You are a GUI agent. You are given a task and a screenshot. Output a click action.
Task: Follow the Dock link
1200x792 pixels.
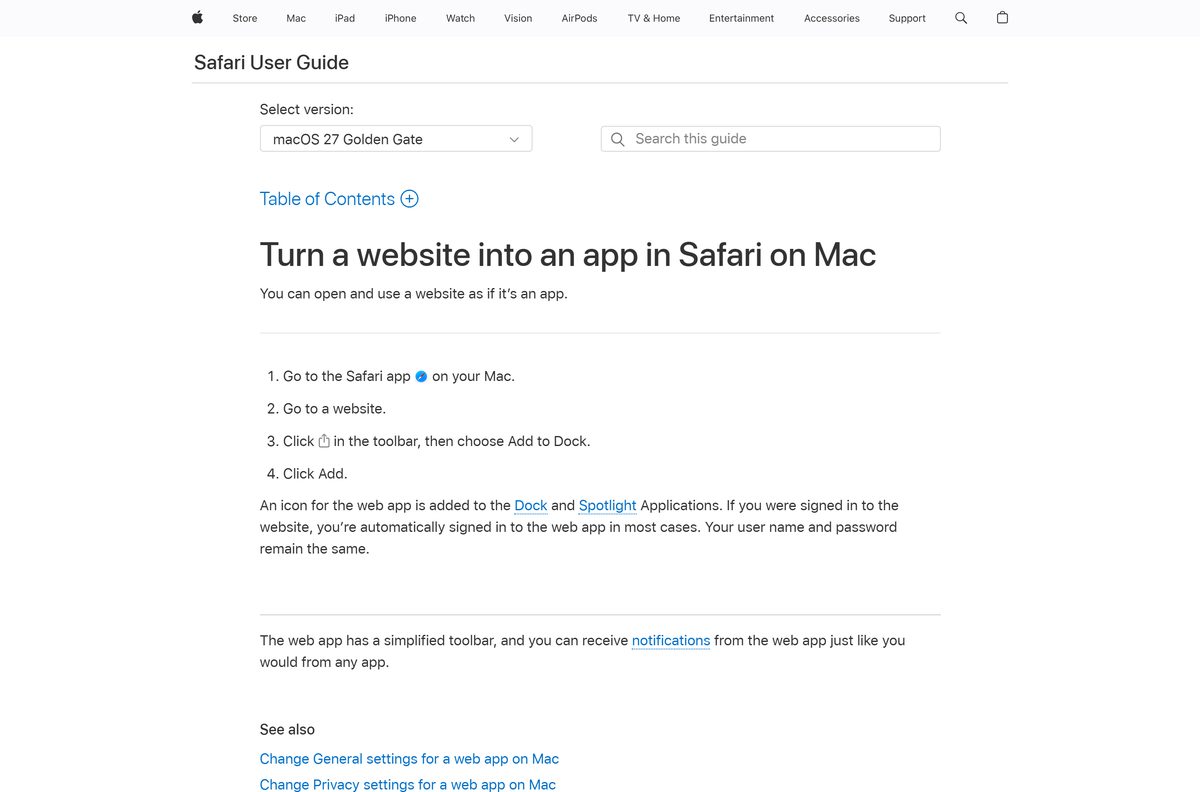click(531, 506)
